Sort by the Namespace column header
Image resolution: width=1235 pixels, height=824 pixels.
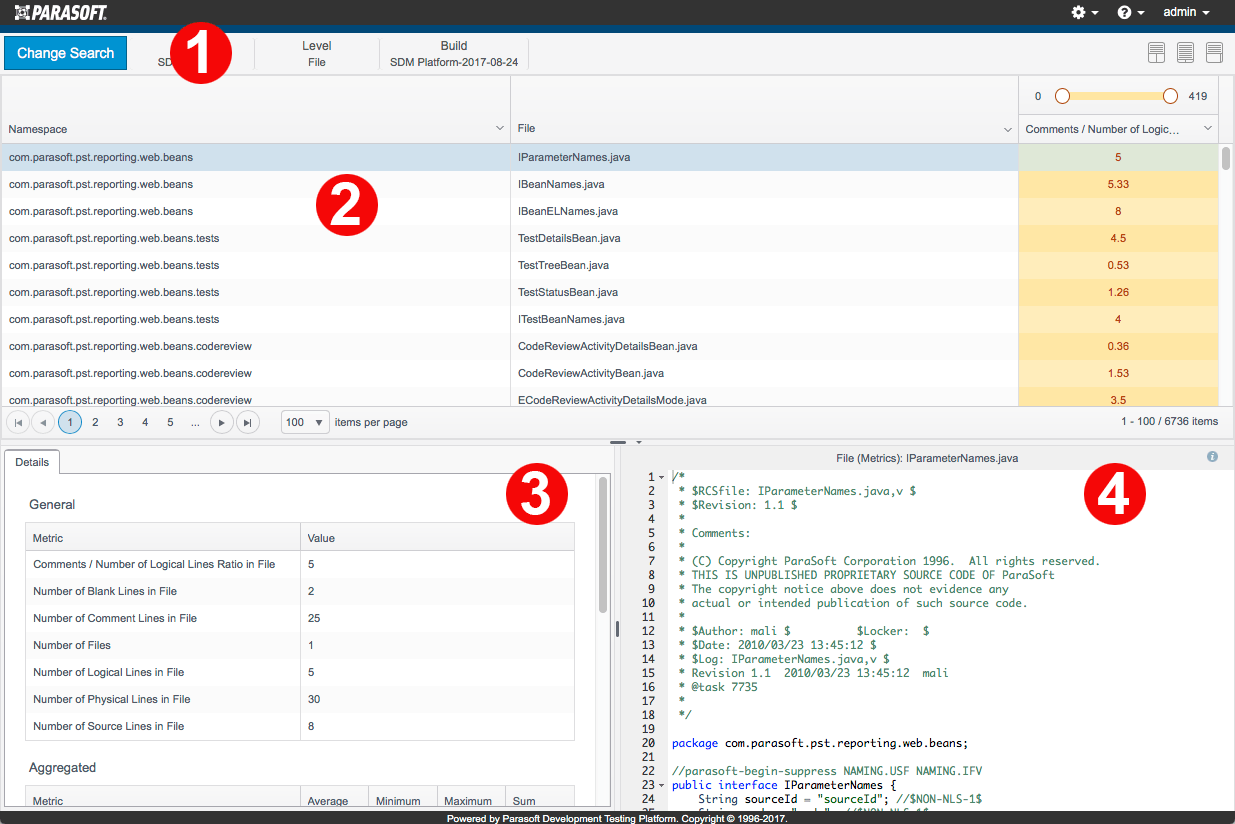38,129
